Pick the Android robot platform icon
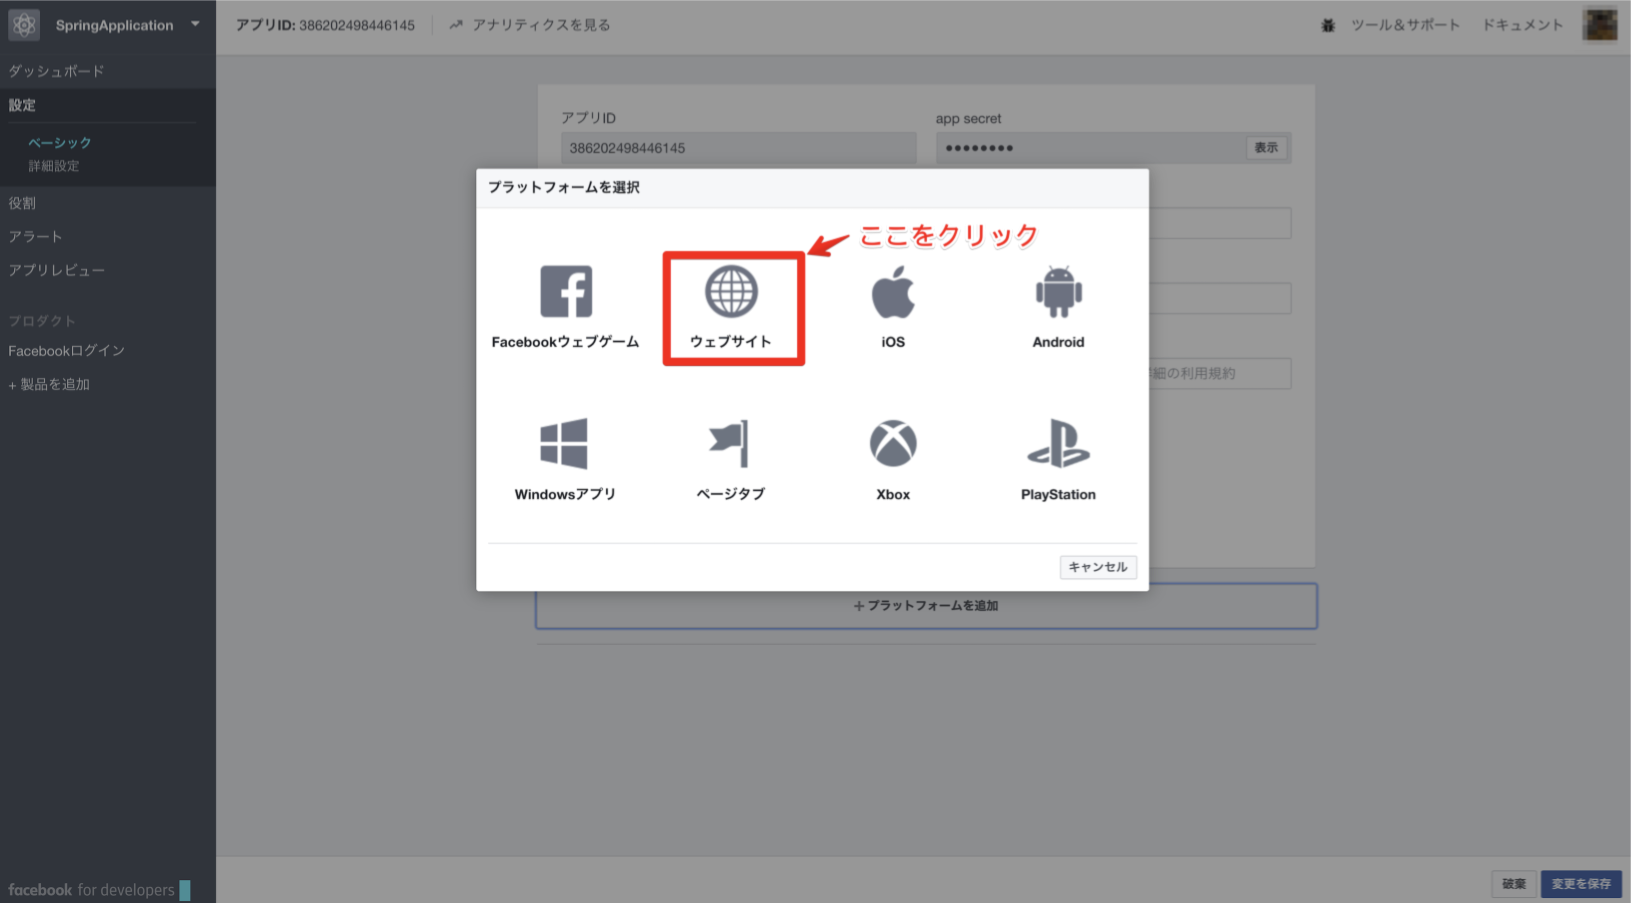This screenshot has width=1631, height=903. click(x=1058, y=292)
